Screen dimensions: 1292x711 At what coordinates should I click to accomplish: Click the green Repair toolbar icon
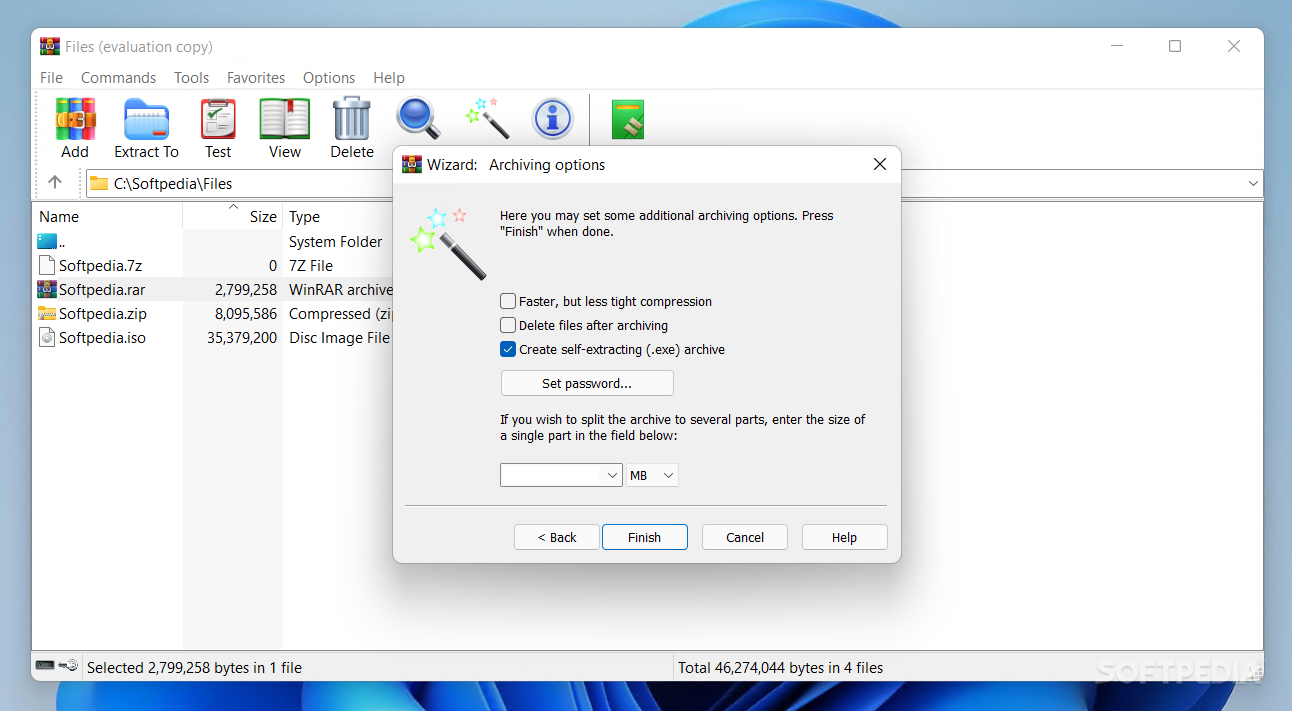[x=628, y=119]
